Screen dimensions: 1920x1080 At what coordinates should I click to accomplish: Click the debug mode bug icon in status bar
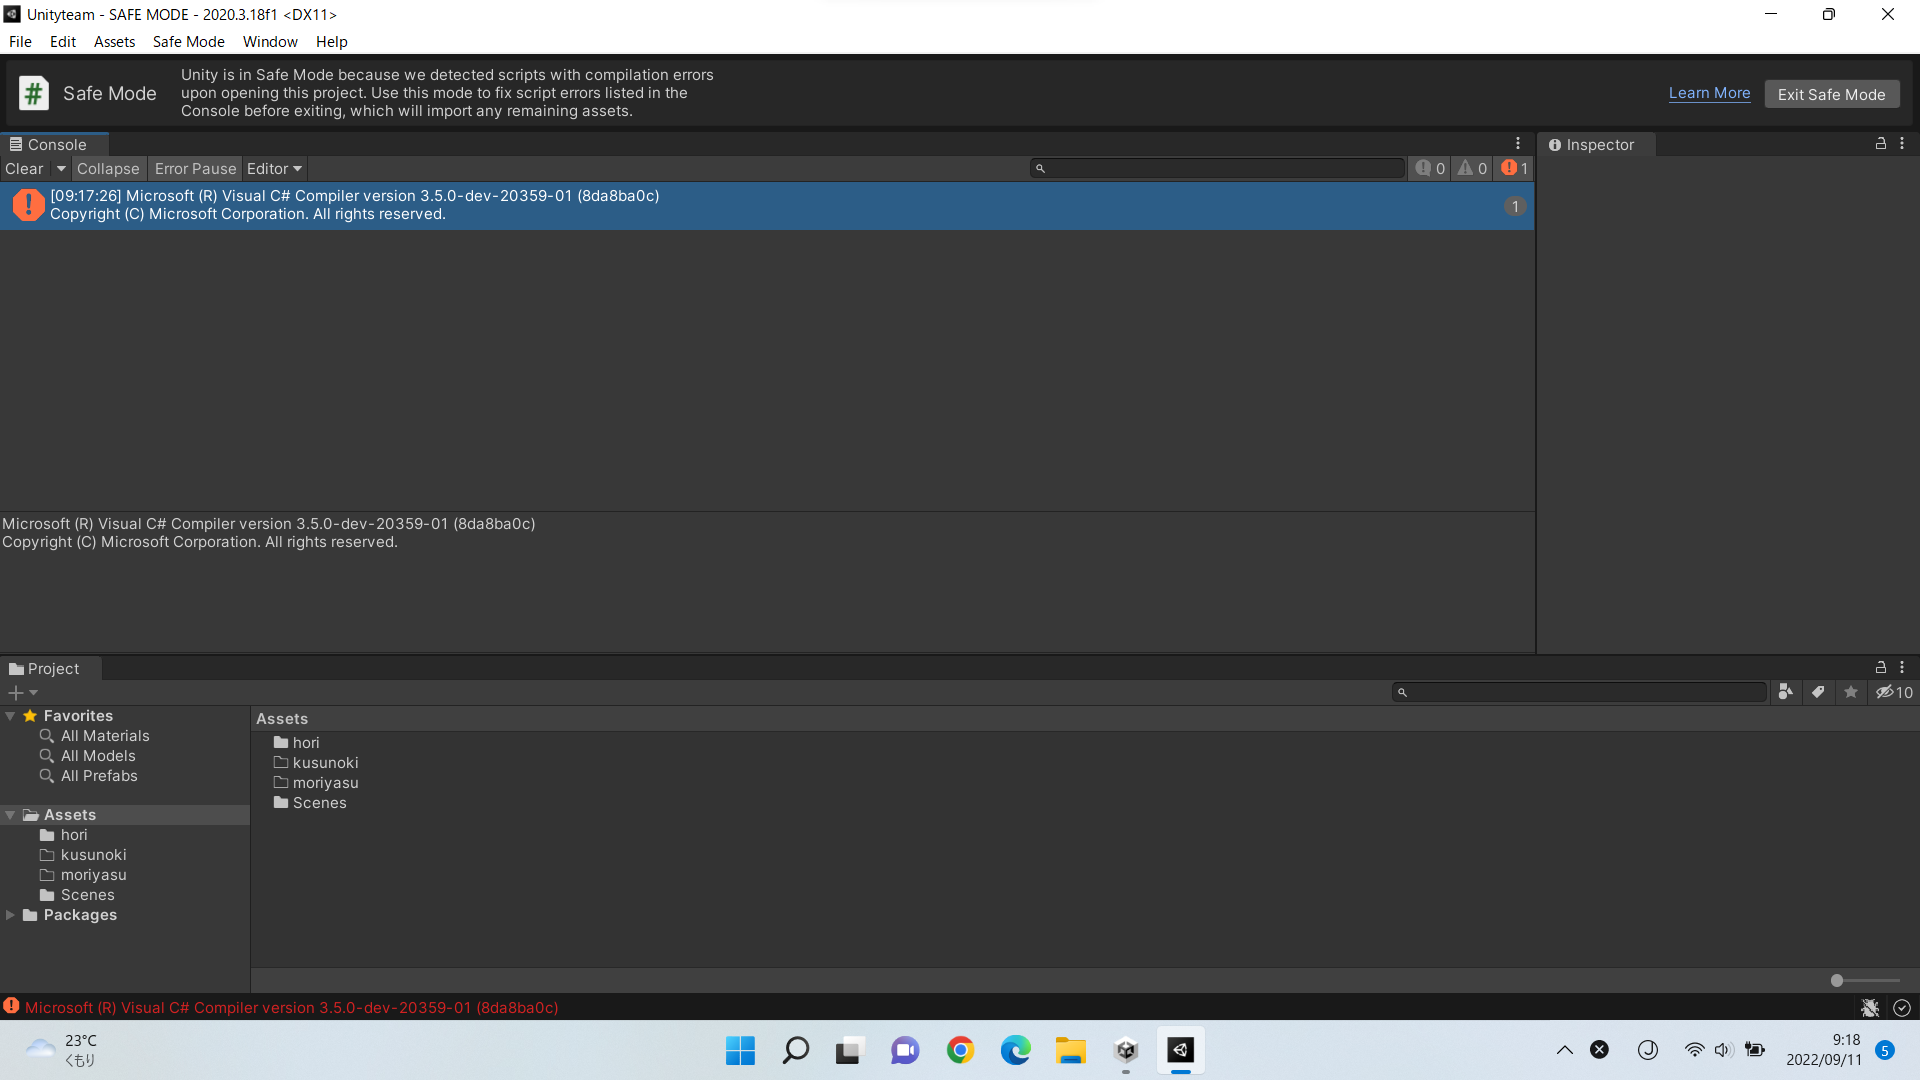pos(1870,1008)
